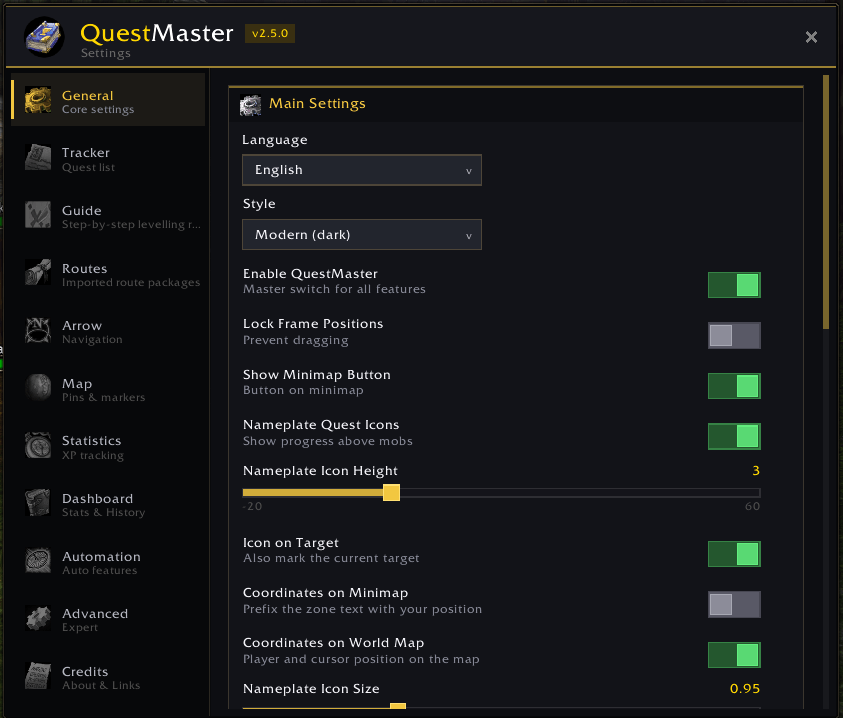The height and width of the screenshot is (718, 843).
Task: Click the Advanced cog icon
Action: tap(38, 619)
